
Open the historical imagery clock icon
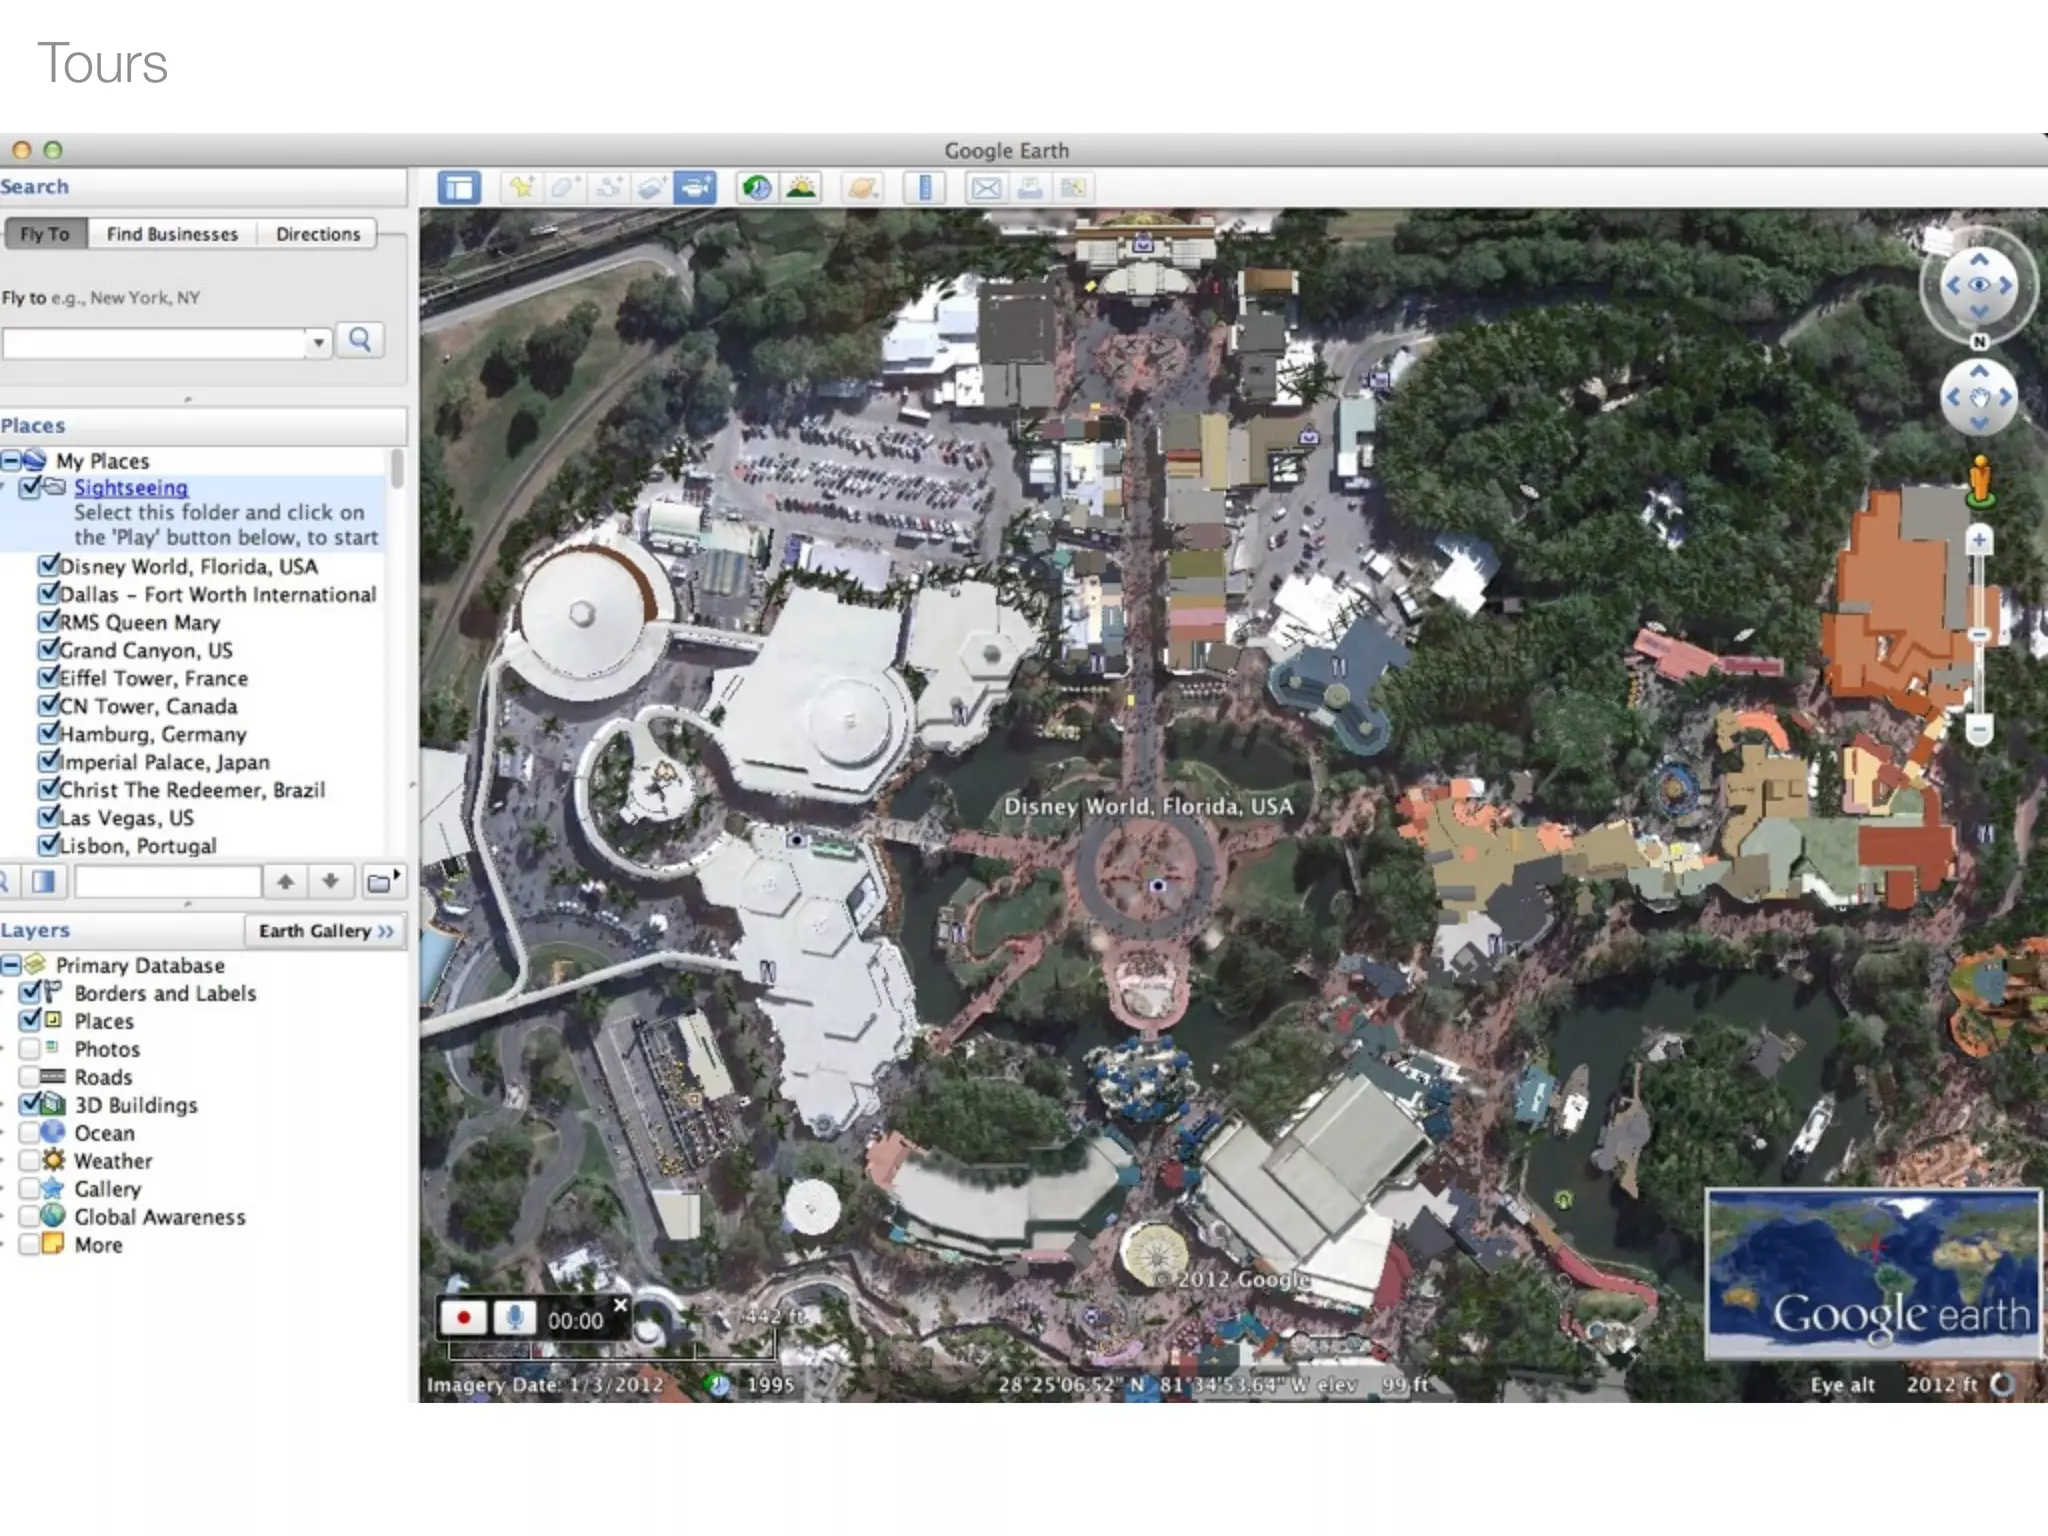[x=757, y=188]
